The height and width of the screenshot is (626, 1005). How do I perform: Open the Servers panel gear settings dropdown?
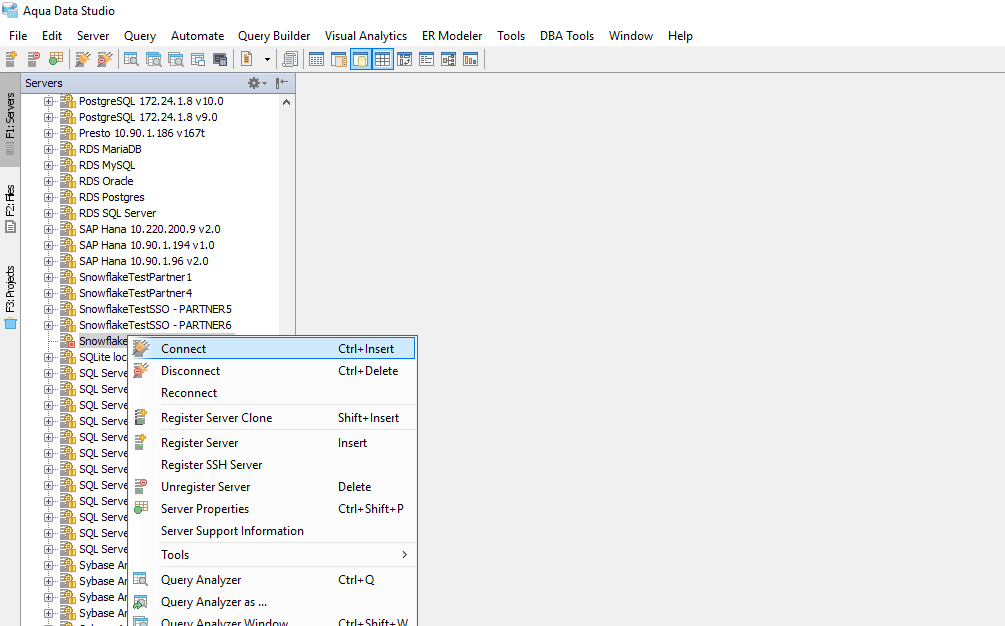(257, 83)
